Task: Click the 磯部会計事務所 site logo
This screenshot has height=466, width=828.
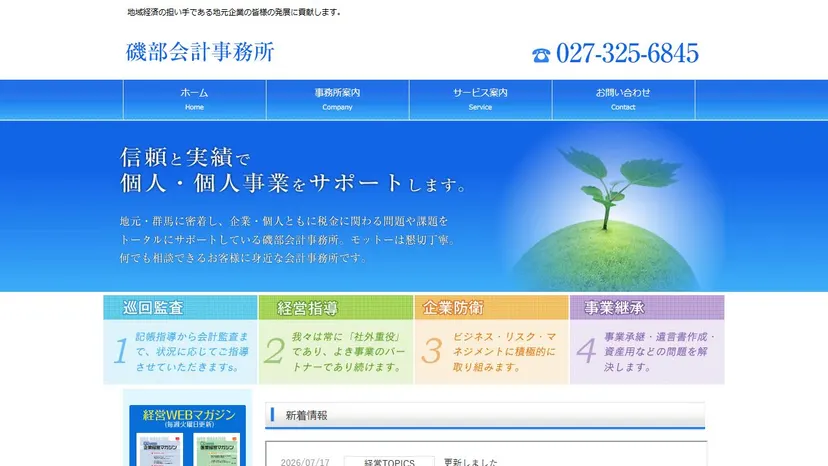Action: (x=200, y=52)
